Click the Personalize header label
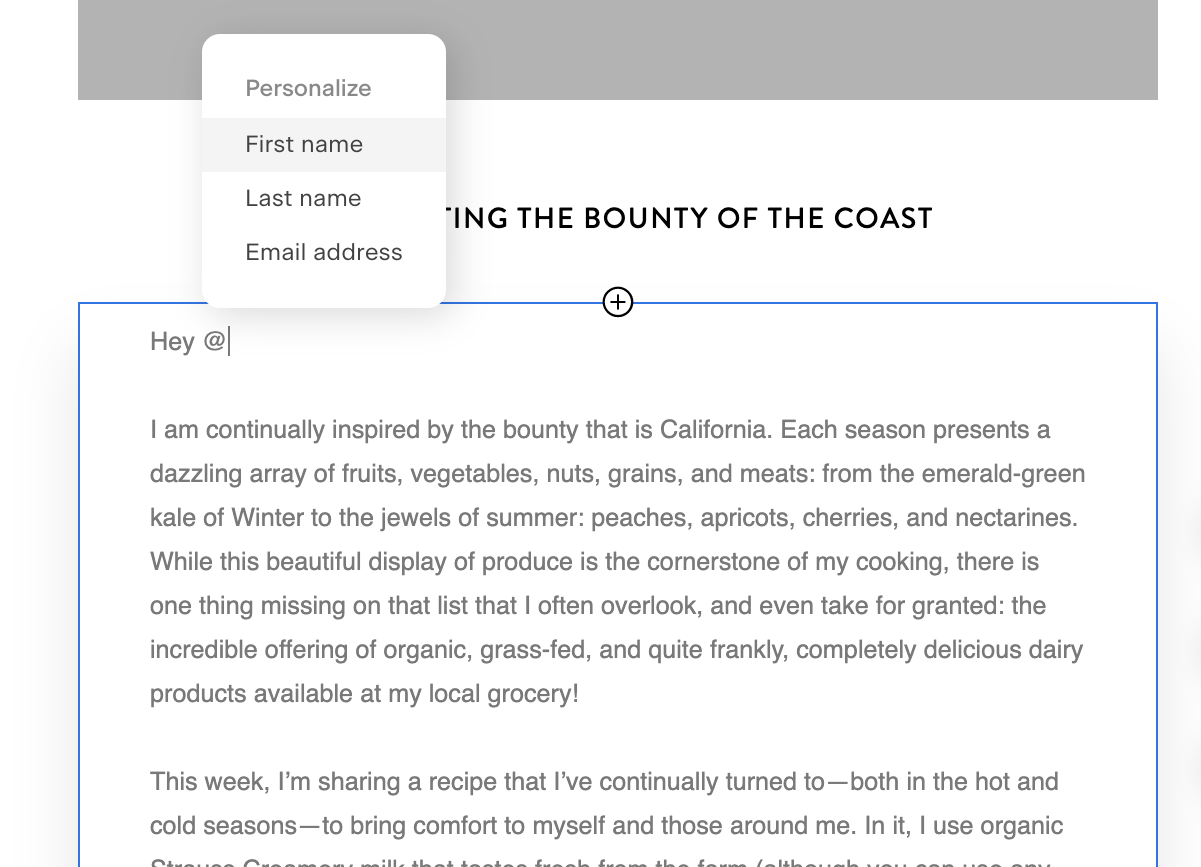 (x=308, y=88)
